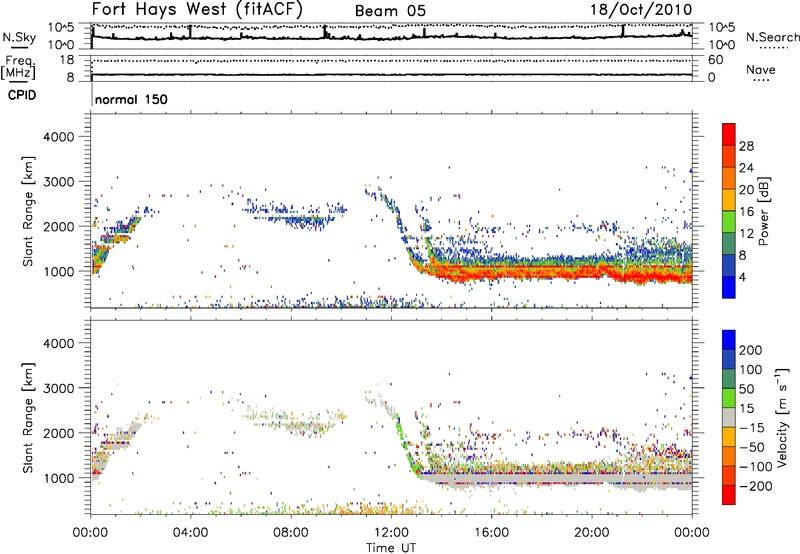Select the normal 150 CPID entry

tap(131, 99)
